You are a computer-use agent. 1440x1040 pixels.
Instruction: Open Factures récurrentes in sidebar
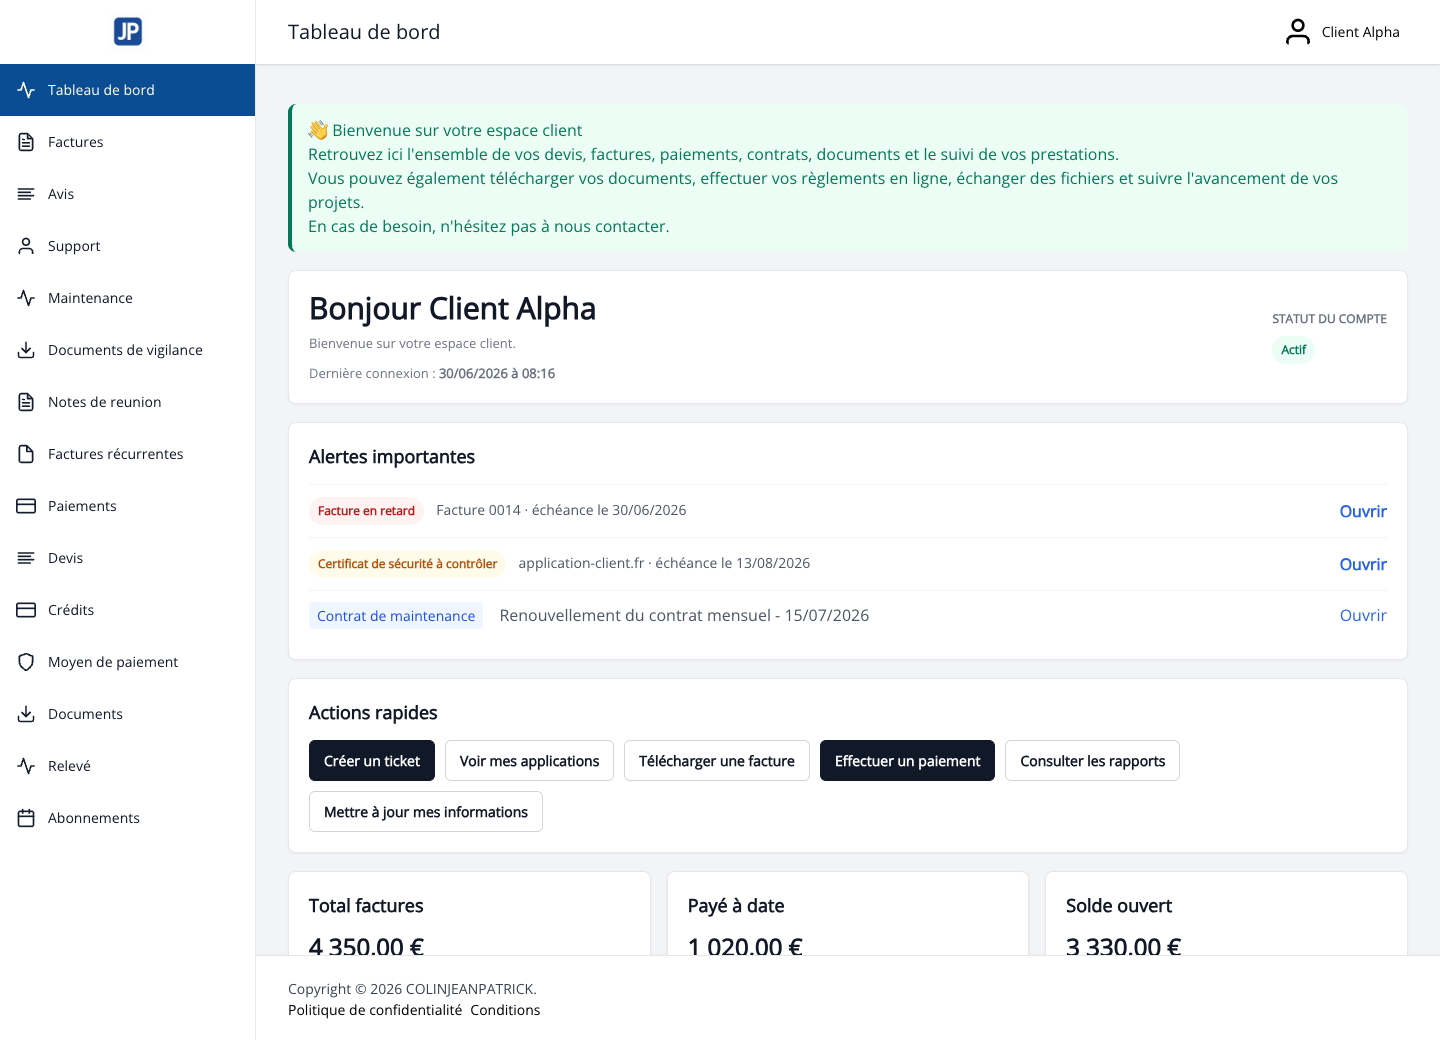[127, 454]
